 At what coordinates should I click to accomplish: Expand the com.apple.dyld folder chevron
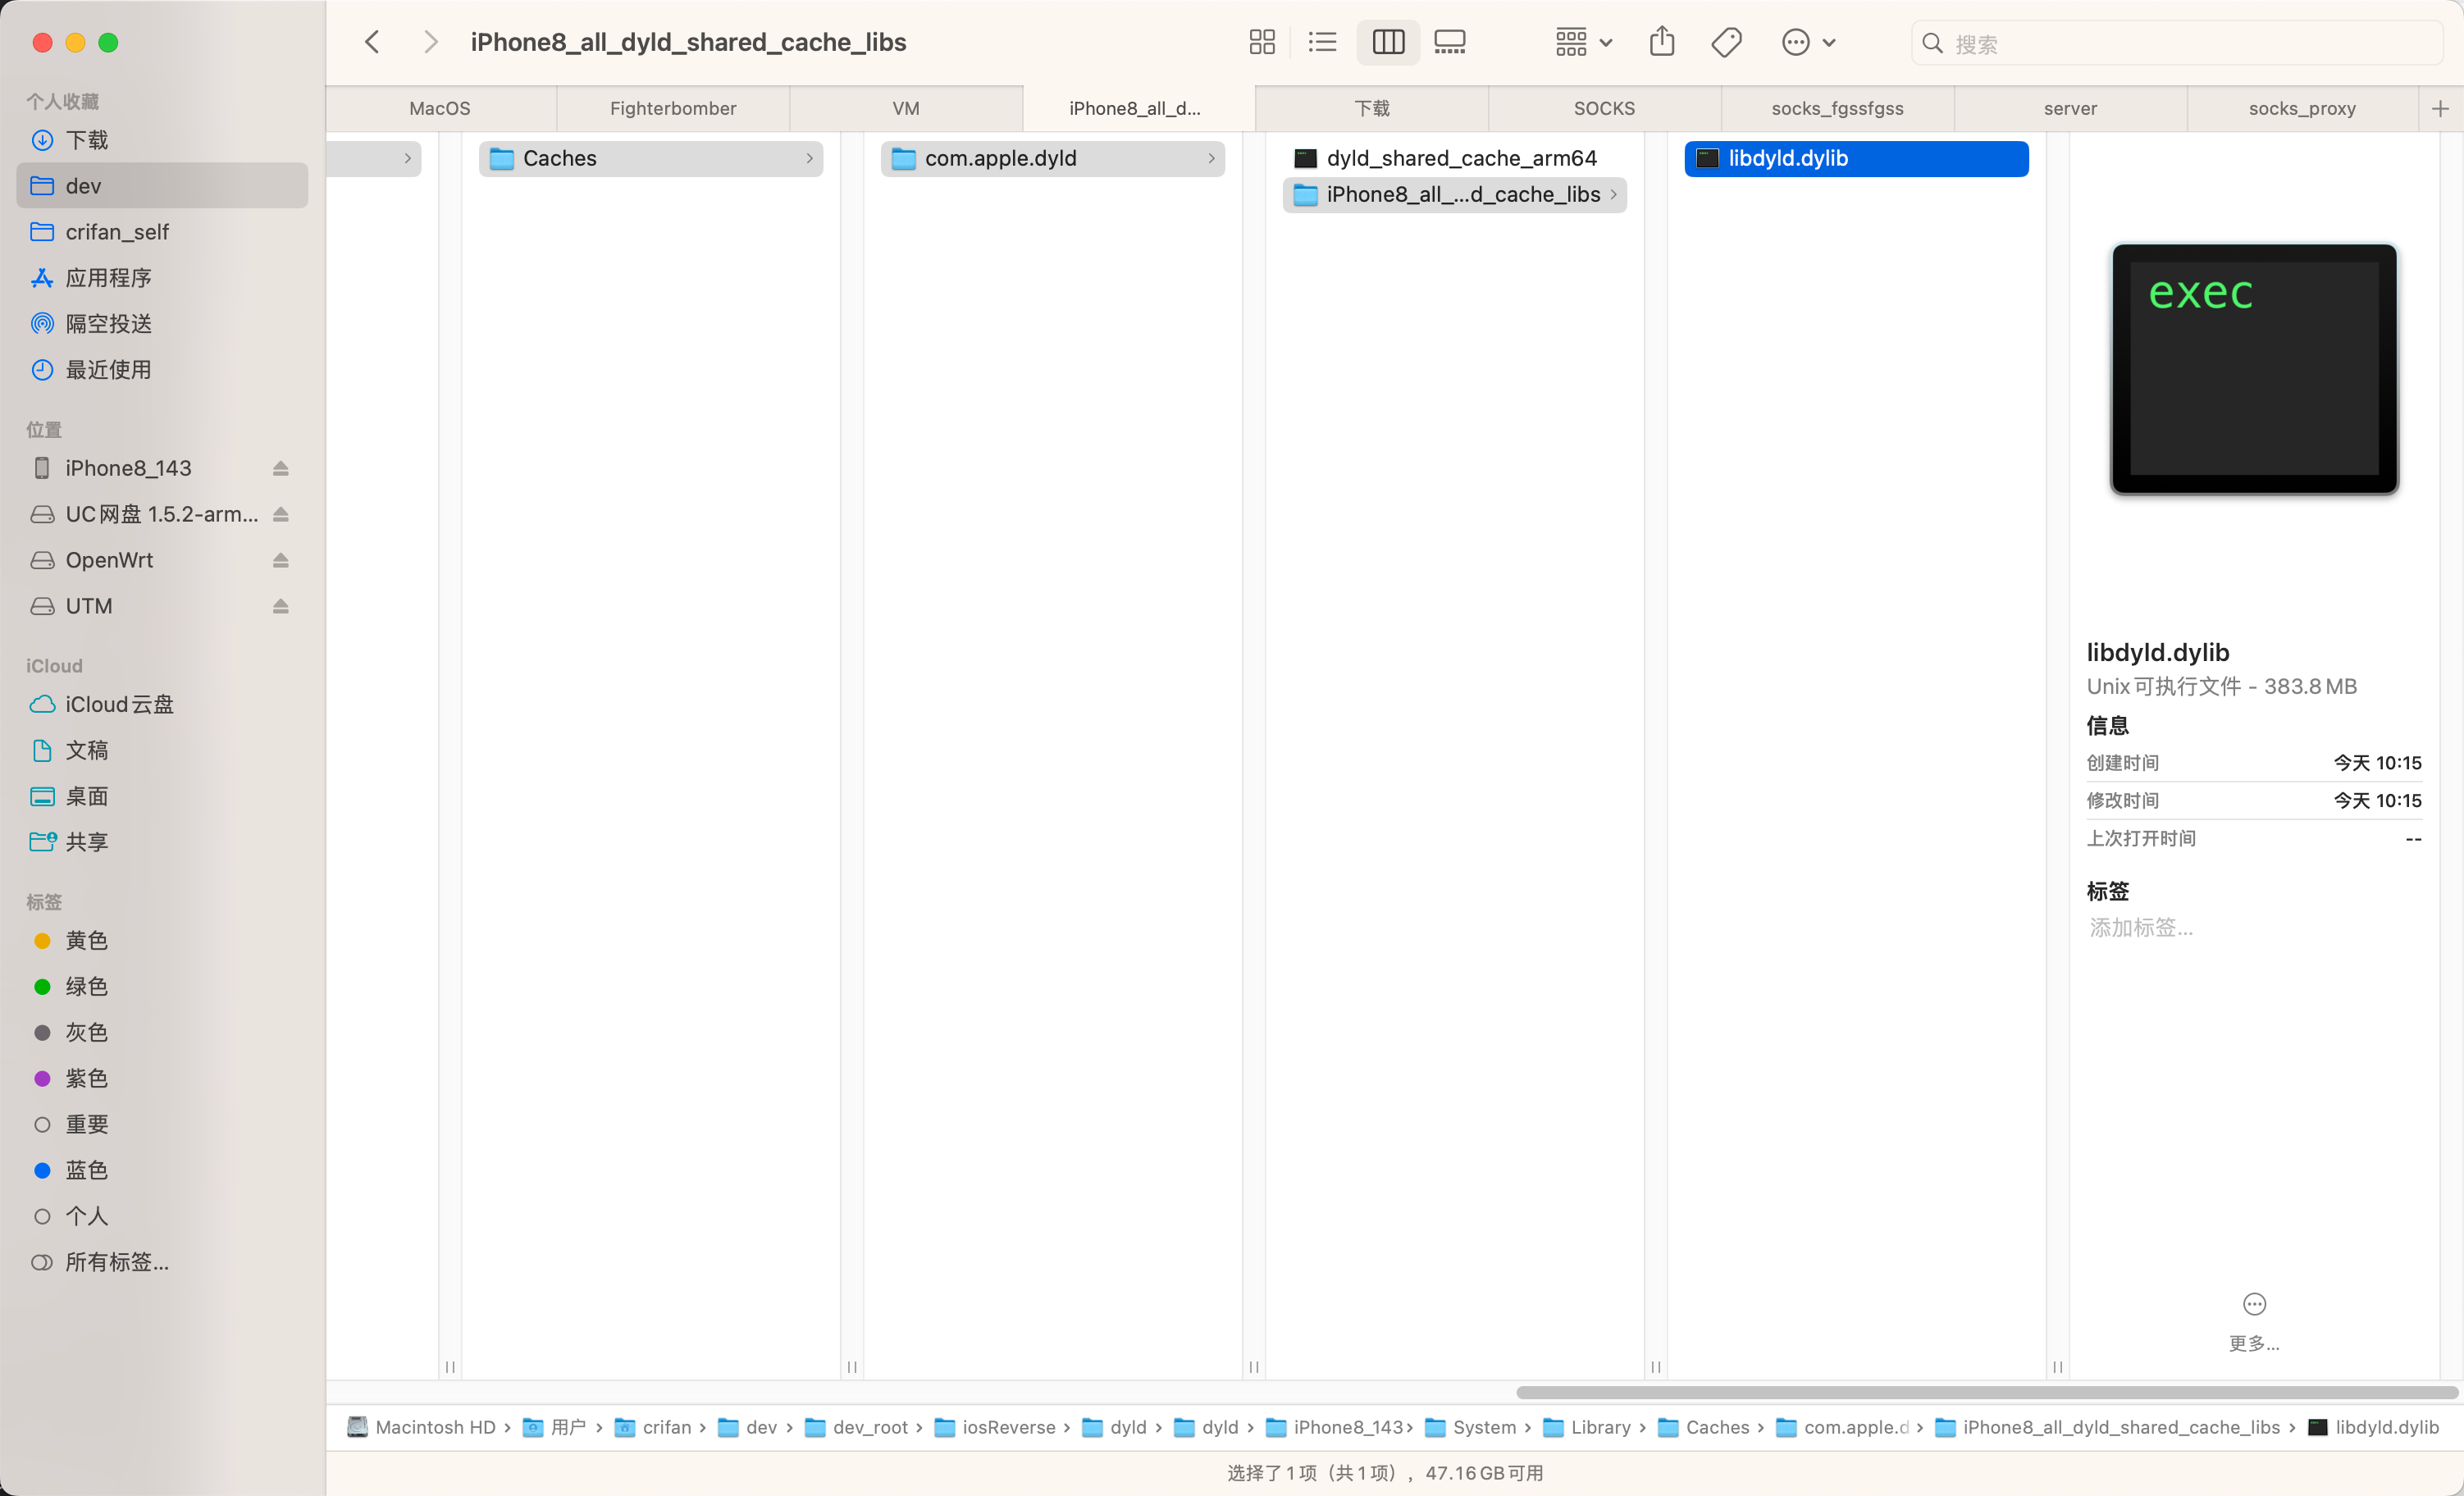click(x=1211, y=158)
